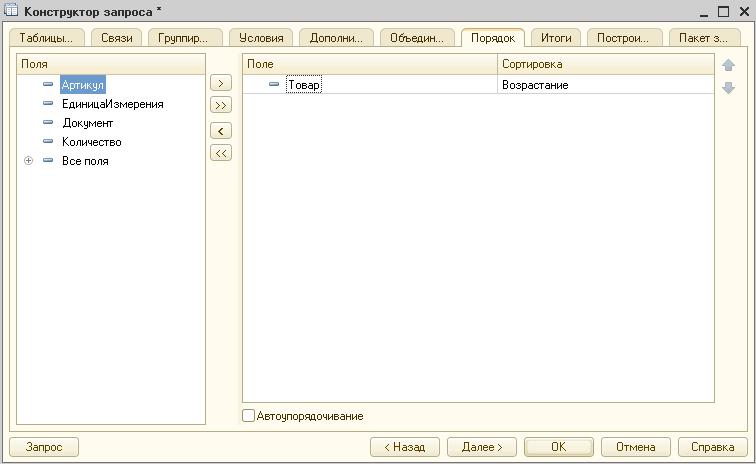Open the Условия tab
This screenshot has width=756, height=464.
click(261, 38)
